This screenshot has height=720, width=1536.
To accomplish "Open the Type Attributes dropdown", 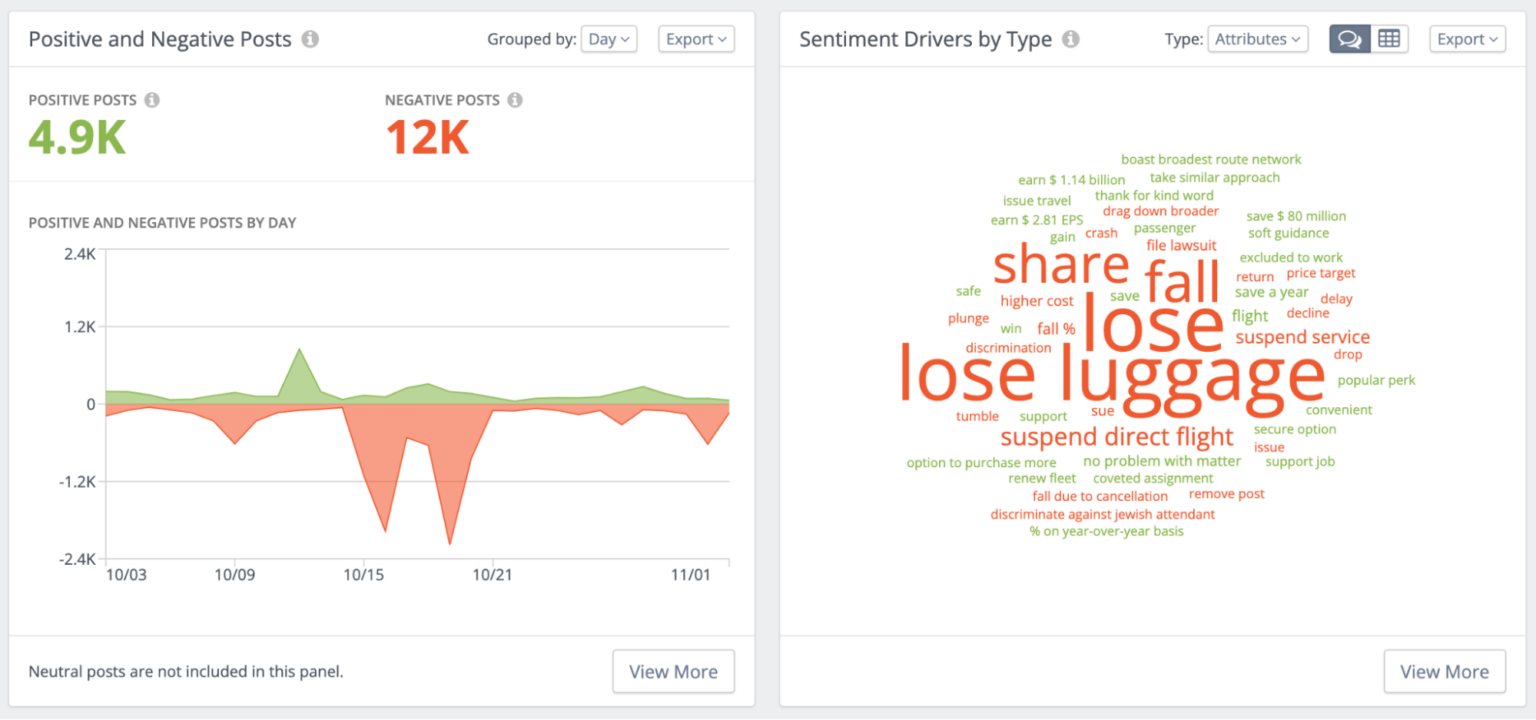I will click(x=1257, y=39).
